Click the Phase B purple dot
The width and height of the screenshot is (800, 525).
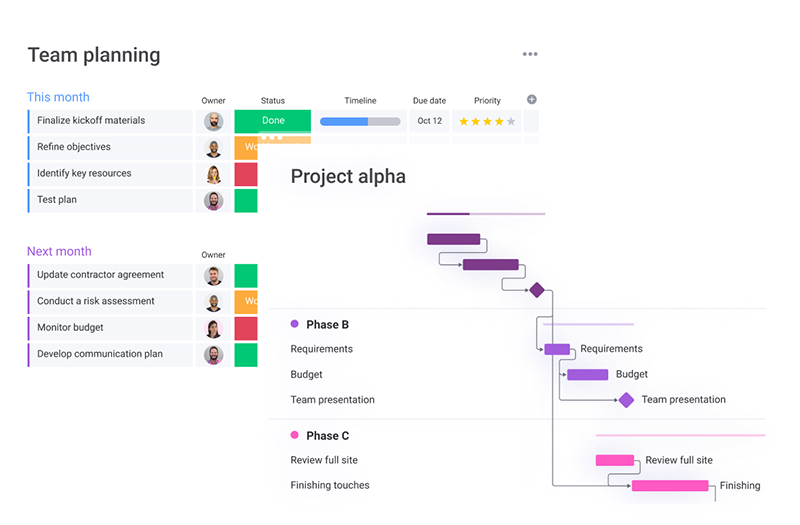(294, 323)
